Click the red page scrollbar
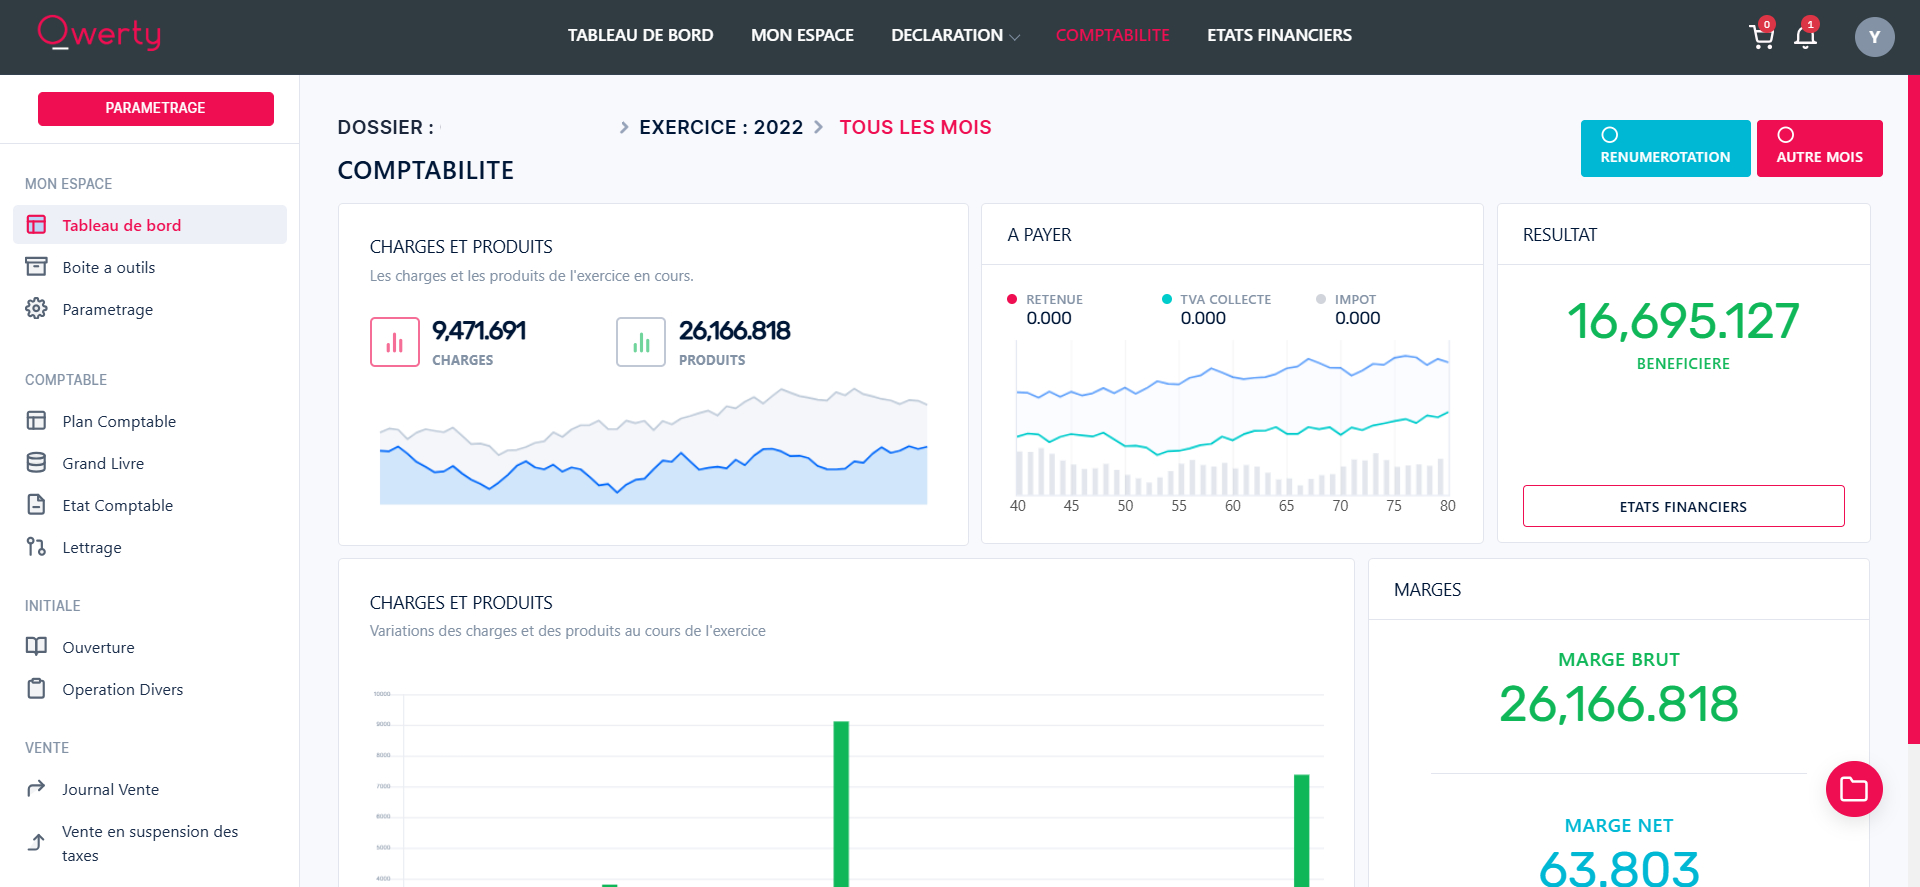The height and width of the screenshot is (887, 1920). (x=1914, y=410)
